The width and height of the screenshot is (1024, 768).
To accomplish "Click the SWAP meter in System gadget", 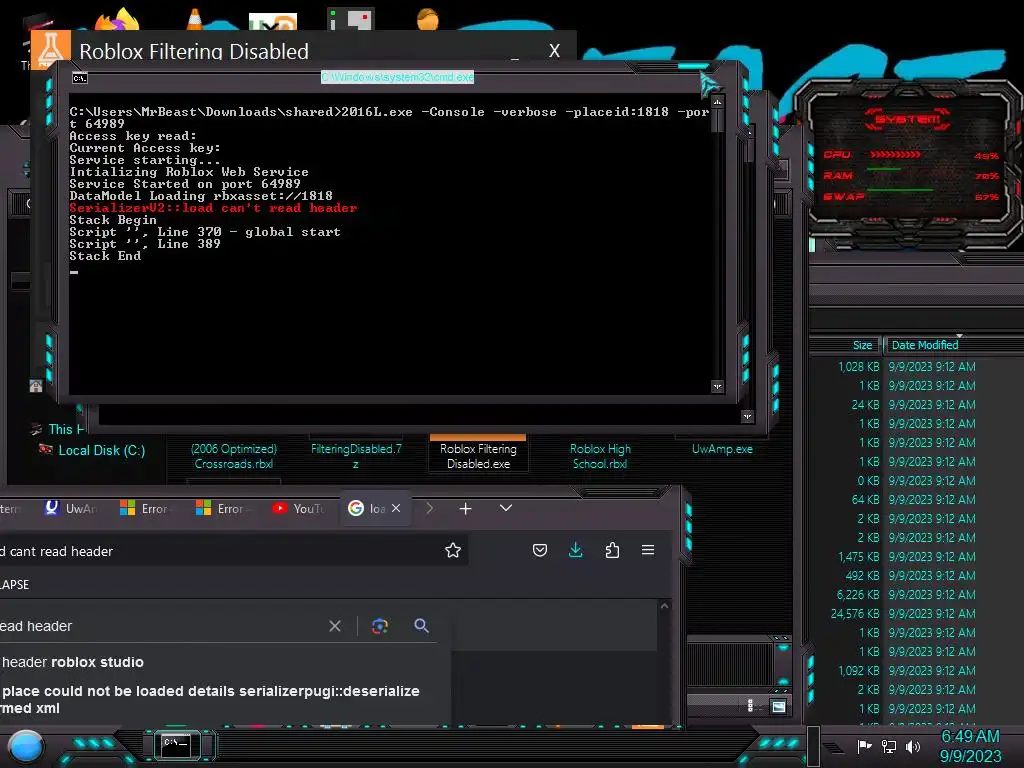I will click(x=910, y=197).
